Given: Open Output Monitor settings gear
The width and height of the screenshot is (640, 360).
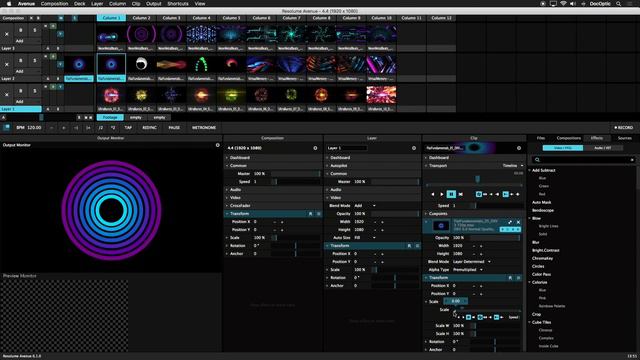Looking at the screenshot, I should pyautogui.click(x=218, y=145).
